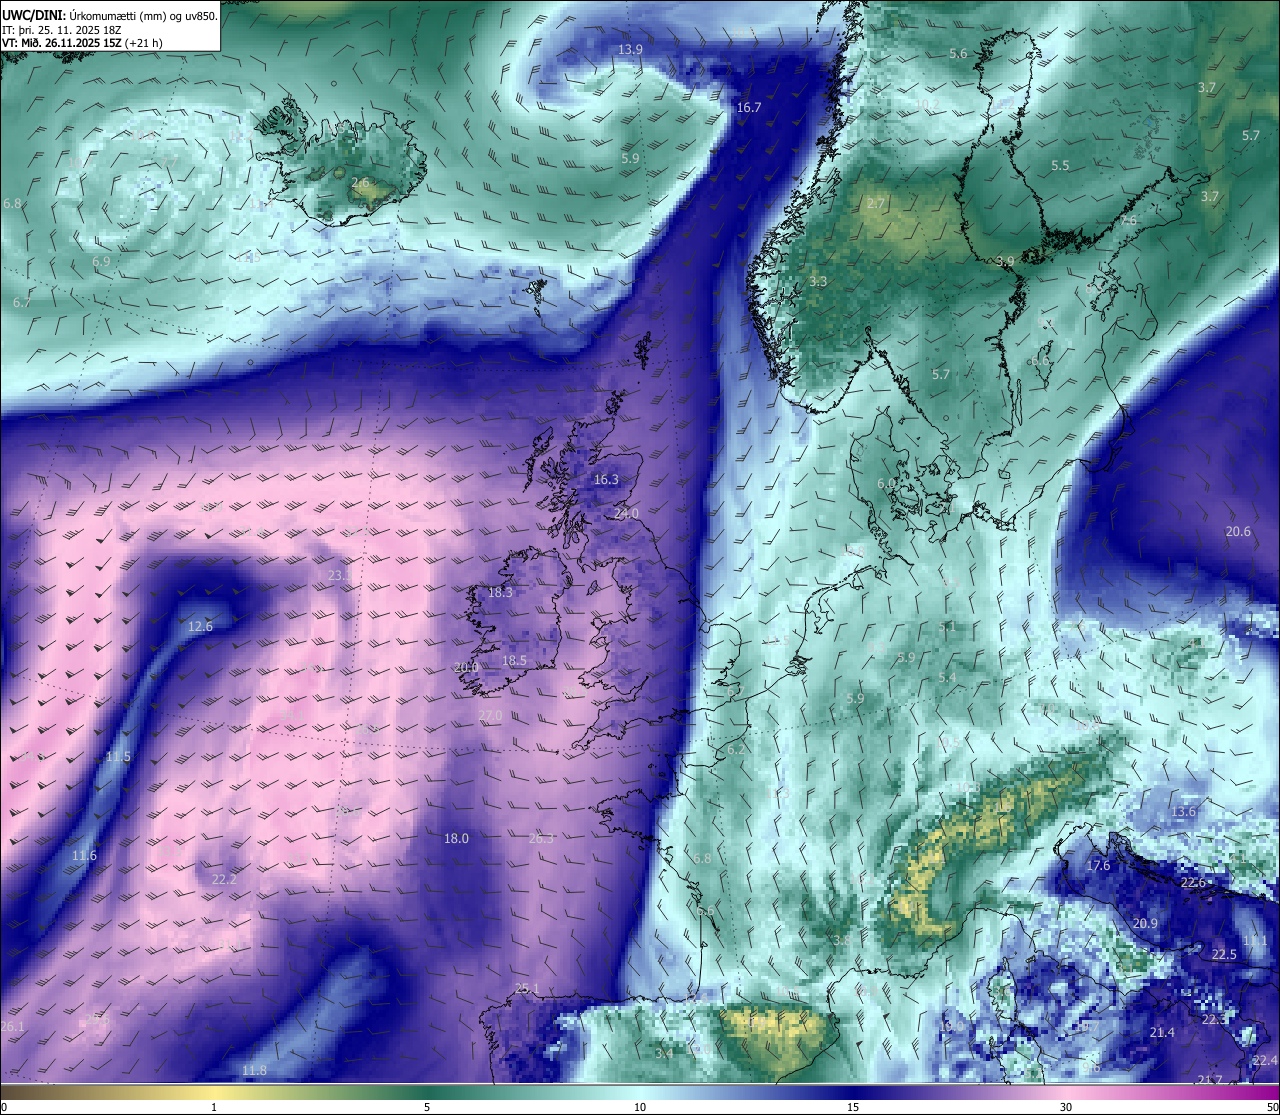Click the "11.5" value label

[x=118, y=757]
